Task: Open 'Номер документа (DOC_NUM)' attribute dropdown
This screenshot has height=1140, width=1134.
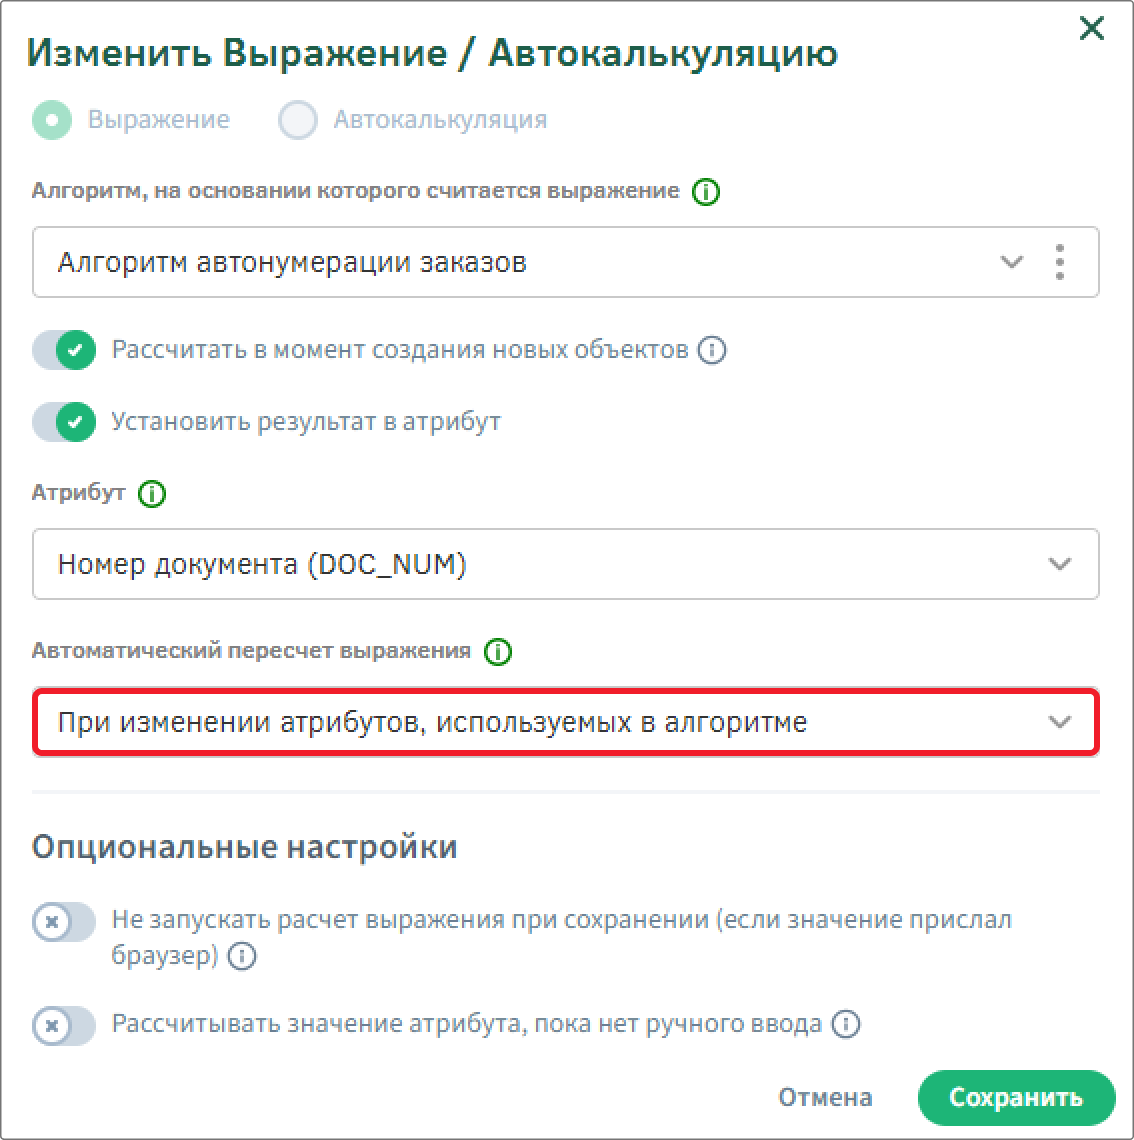Action: [566, 564]
